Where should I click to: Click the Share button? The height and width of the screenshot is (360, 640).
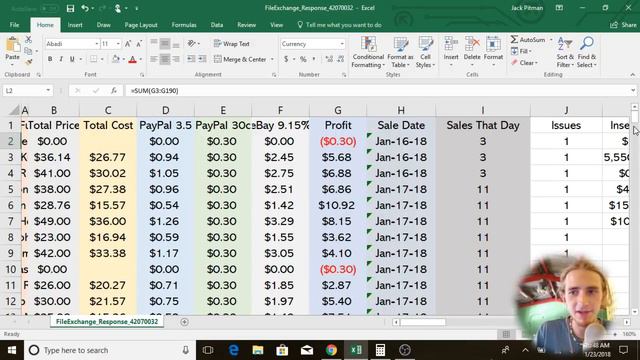coord(624,25)
